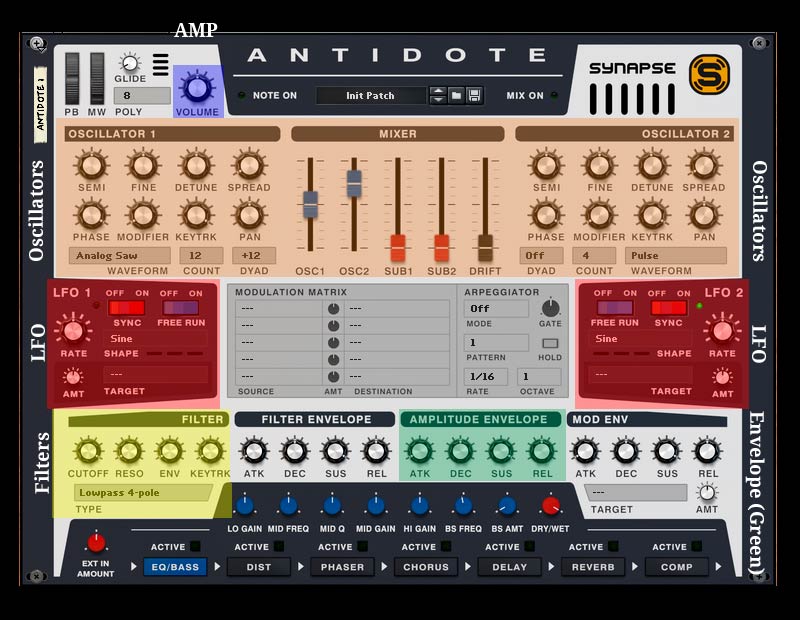Image resolution: width=800 pixels, height=620 pixels.
Task: Click the Synapse logo icon
Action: click(710, 75)
